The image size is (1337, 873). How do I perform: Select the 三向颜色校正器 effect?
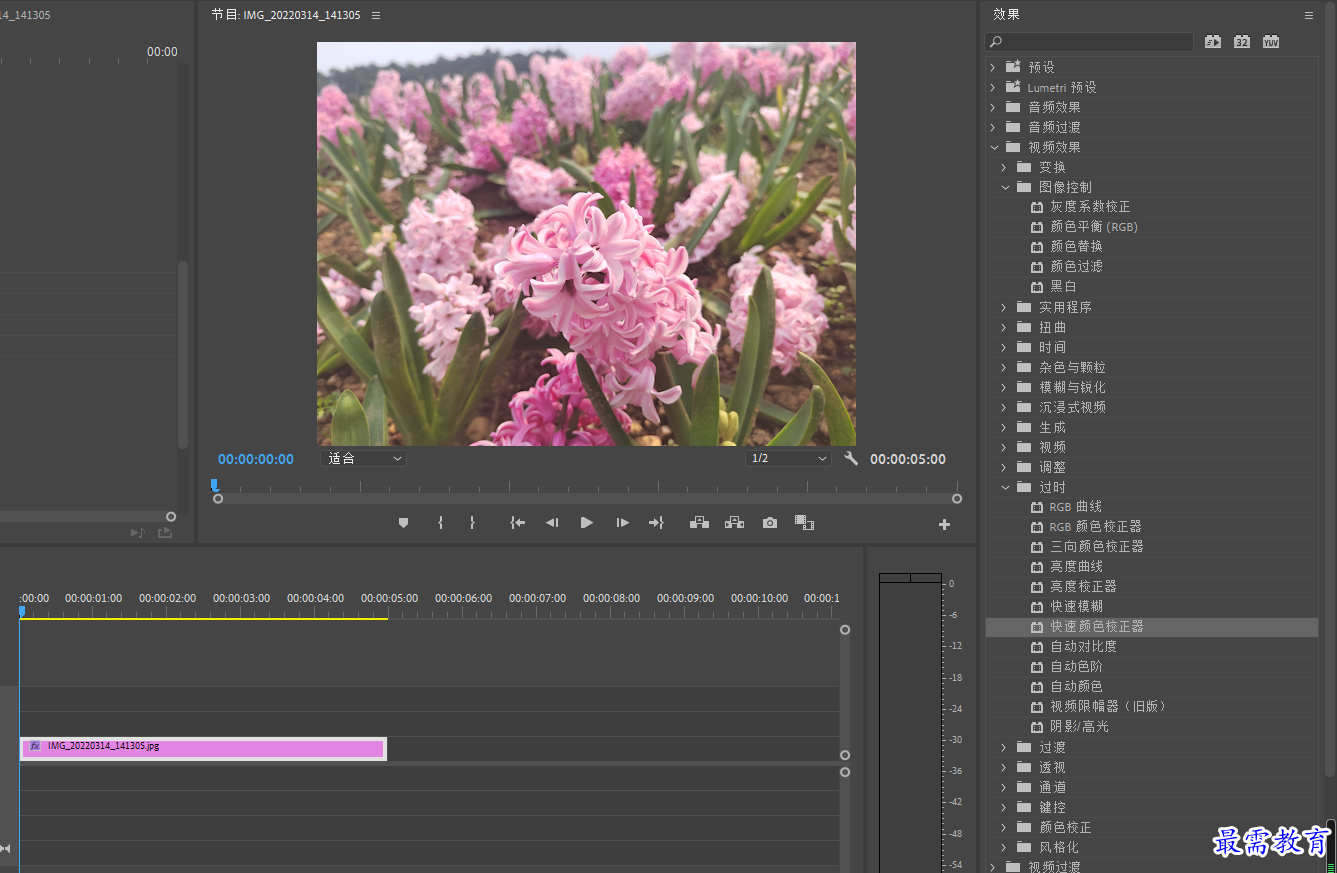(1097, 547)
